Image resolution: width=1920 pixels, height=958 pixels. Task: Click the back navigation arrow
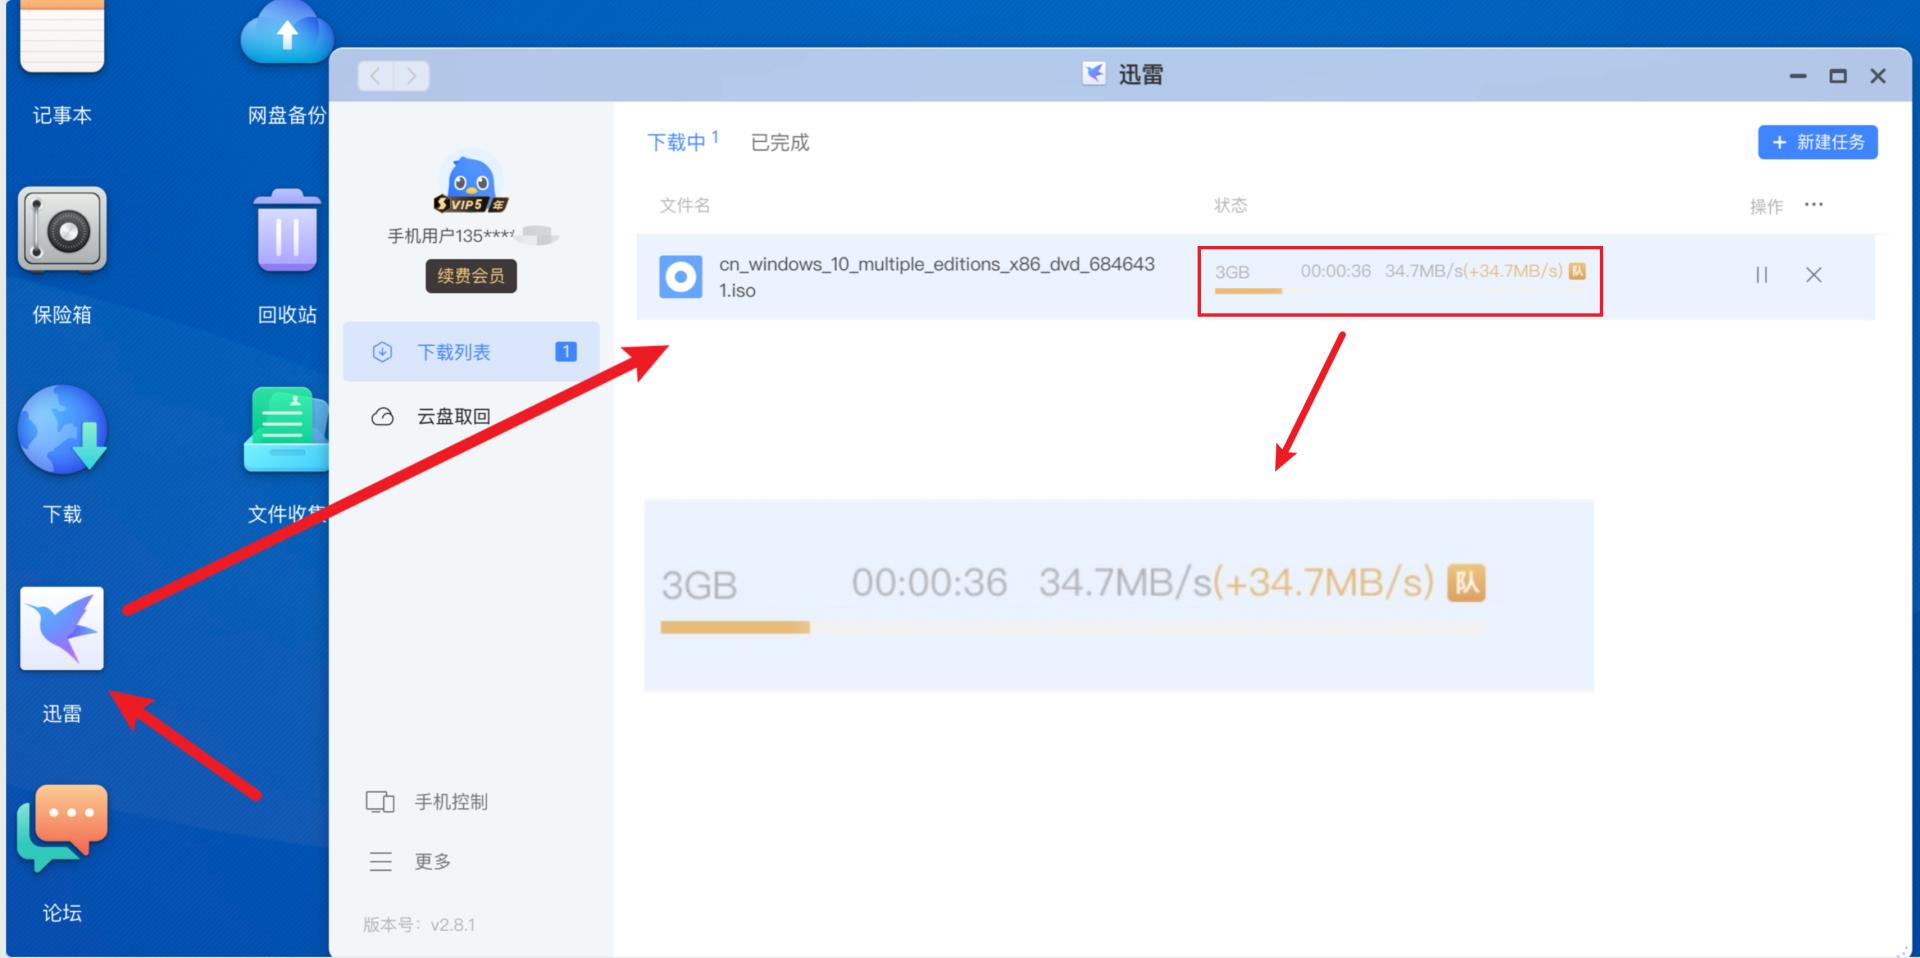(376, 75)
